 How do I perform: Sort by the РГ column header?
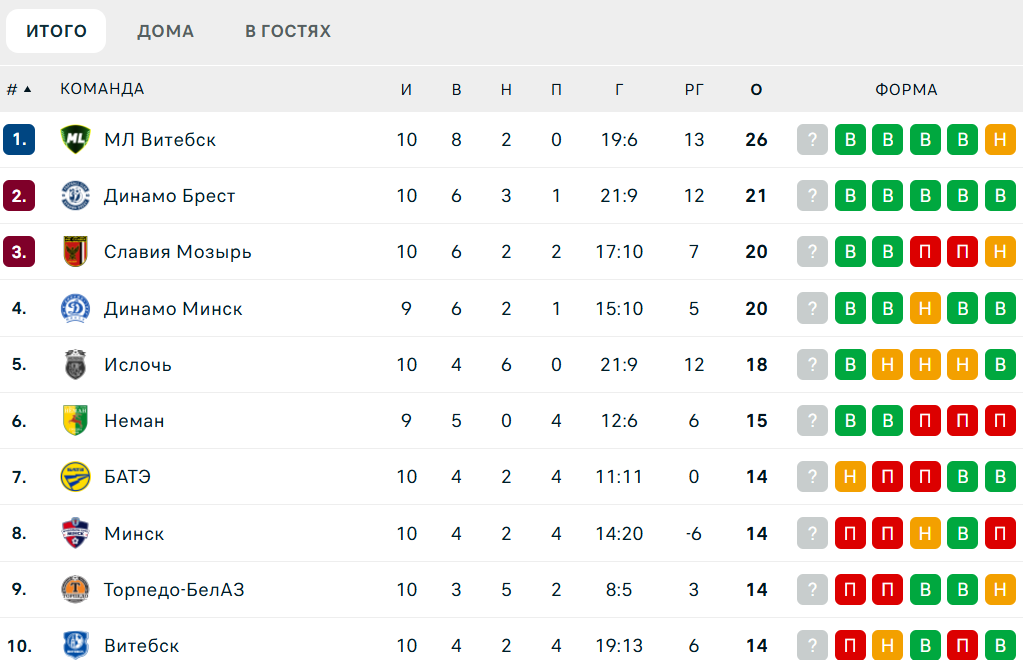694,89
